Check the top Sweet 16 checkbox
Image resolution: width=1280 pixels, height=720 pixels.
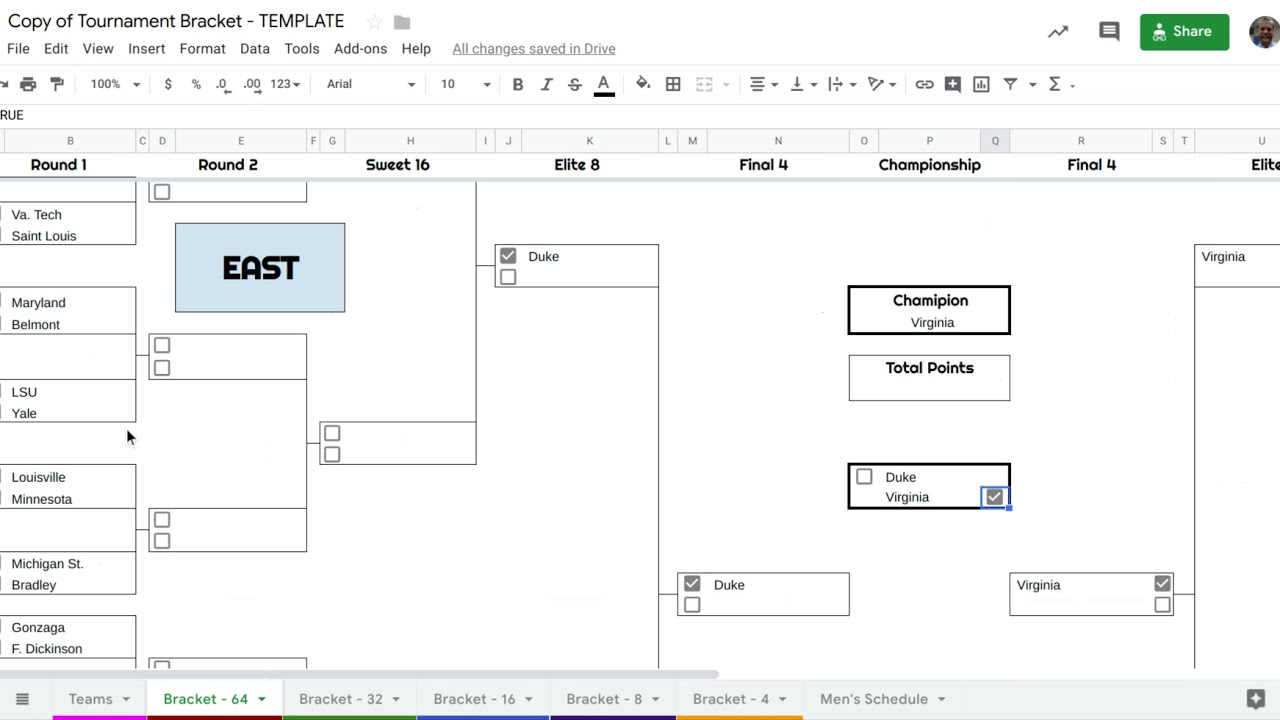coord(332,433)
